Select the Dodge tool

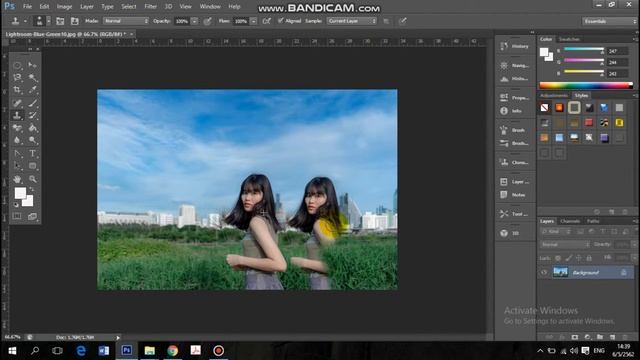[33, 140]
